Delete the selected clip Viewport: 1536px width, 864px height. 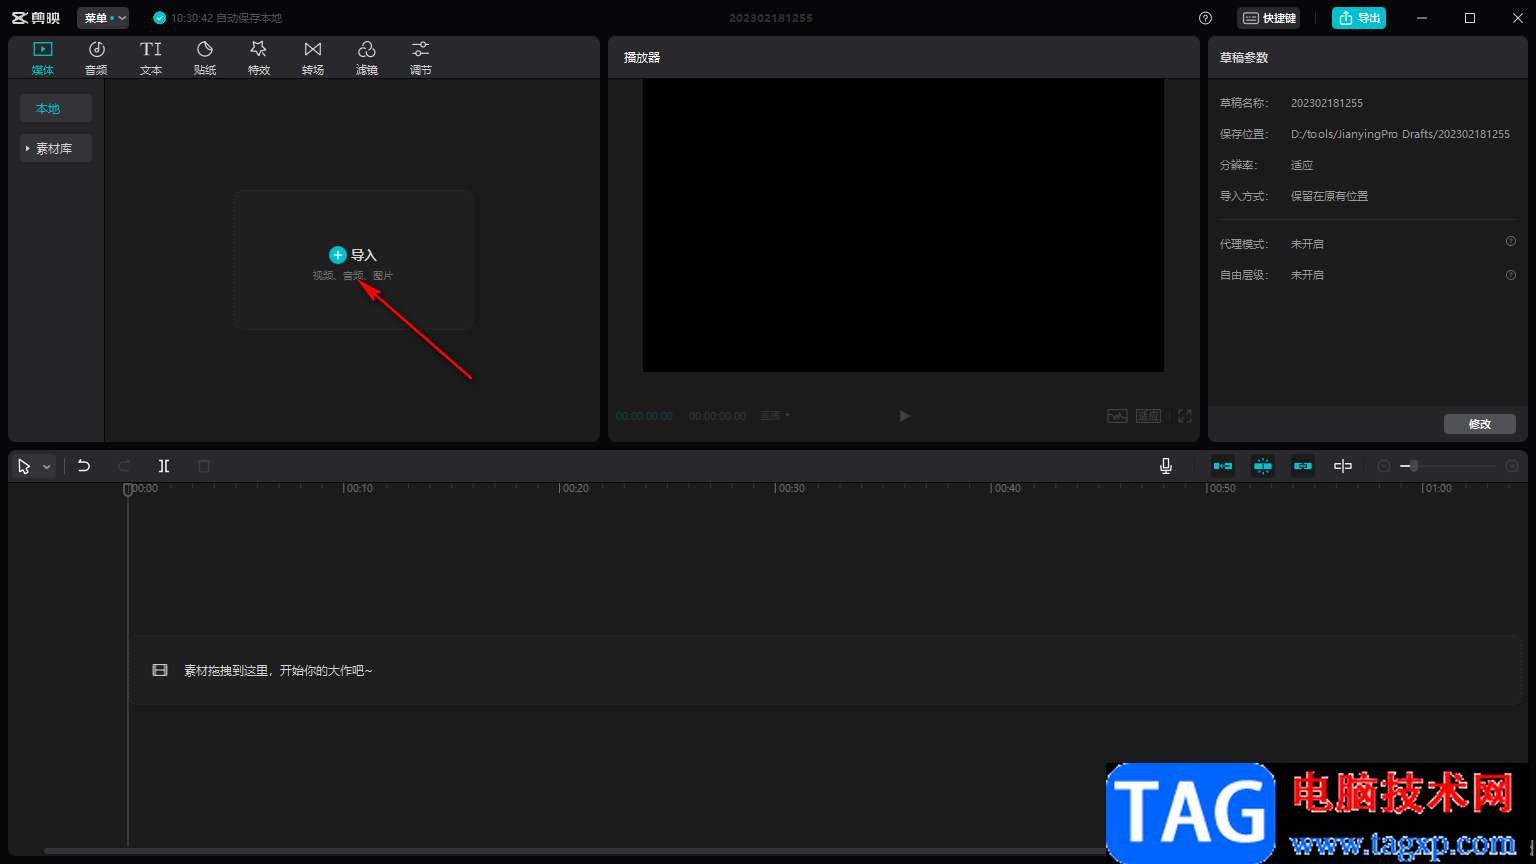coord(204,466)
